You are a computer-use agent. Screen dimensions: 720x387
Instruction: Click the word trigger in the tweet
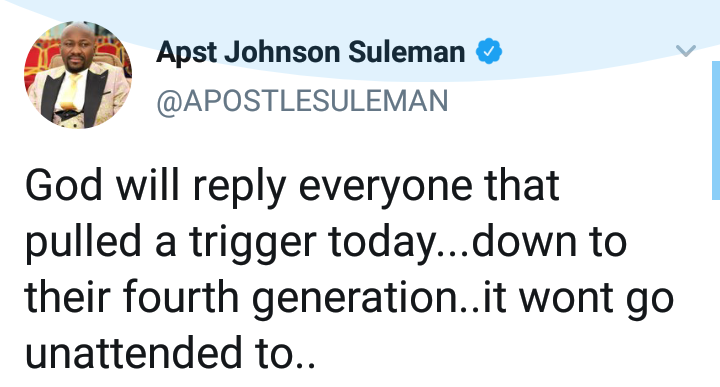[253, 243]
